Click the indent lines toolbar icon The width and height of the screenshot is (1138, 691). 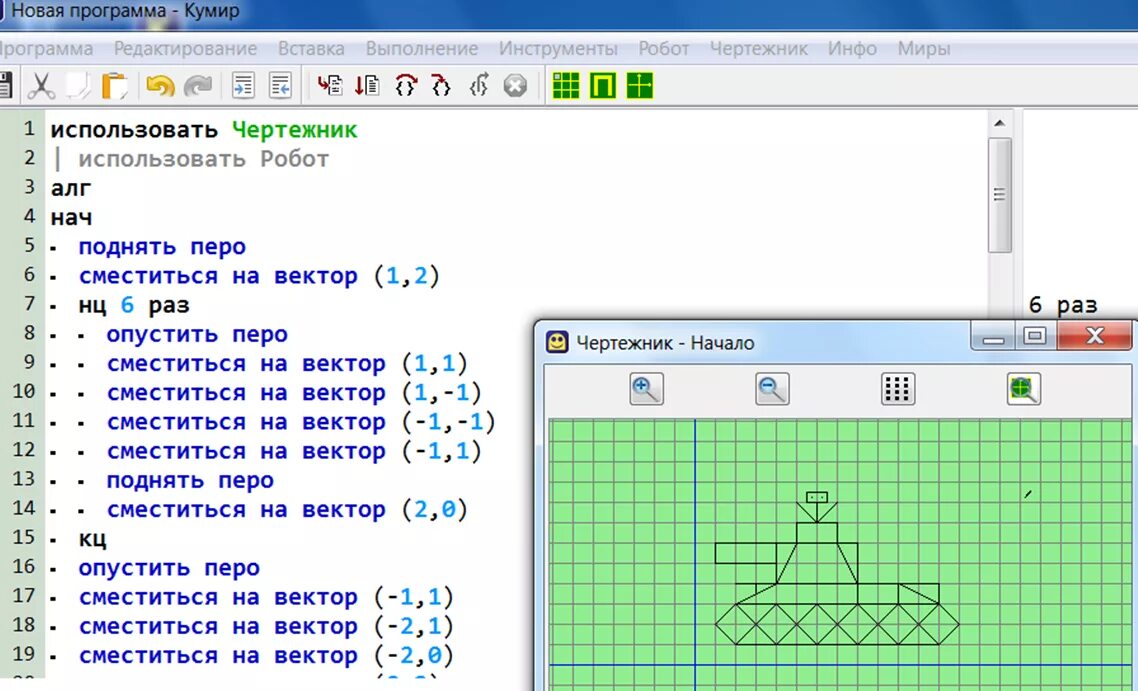click(x=243, y=86)
